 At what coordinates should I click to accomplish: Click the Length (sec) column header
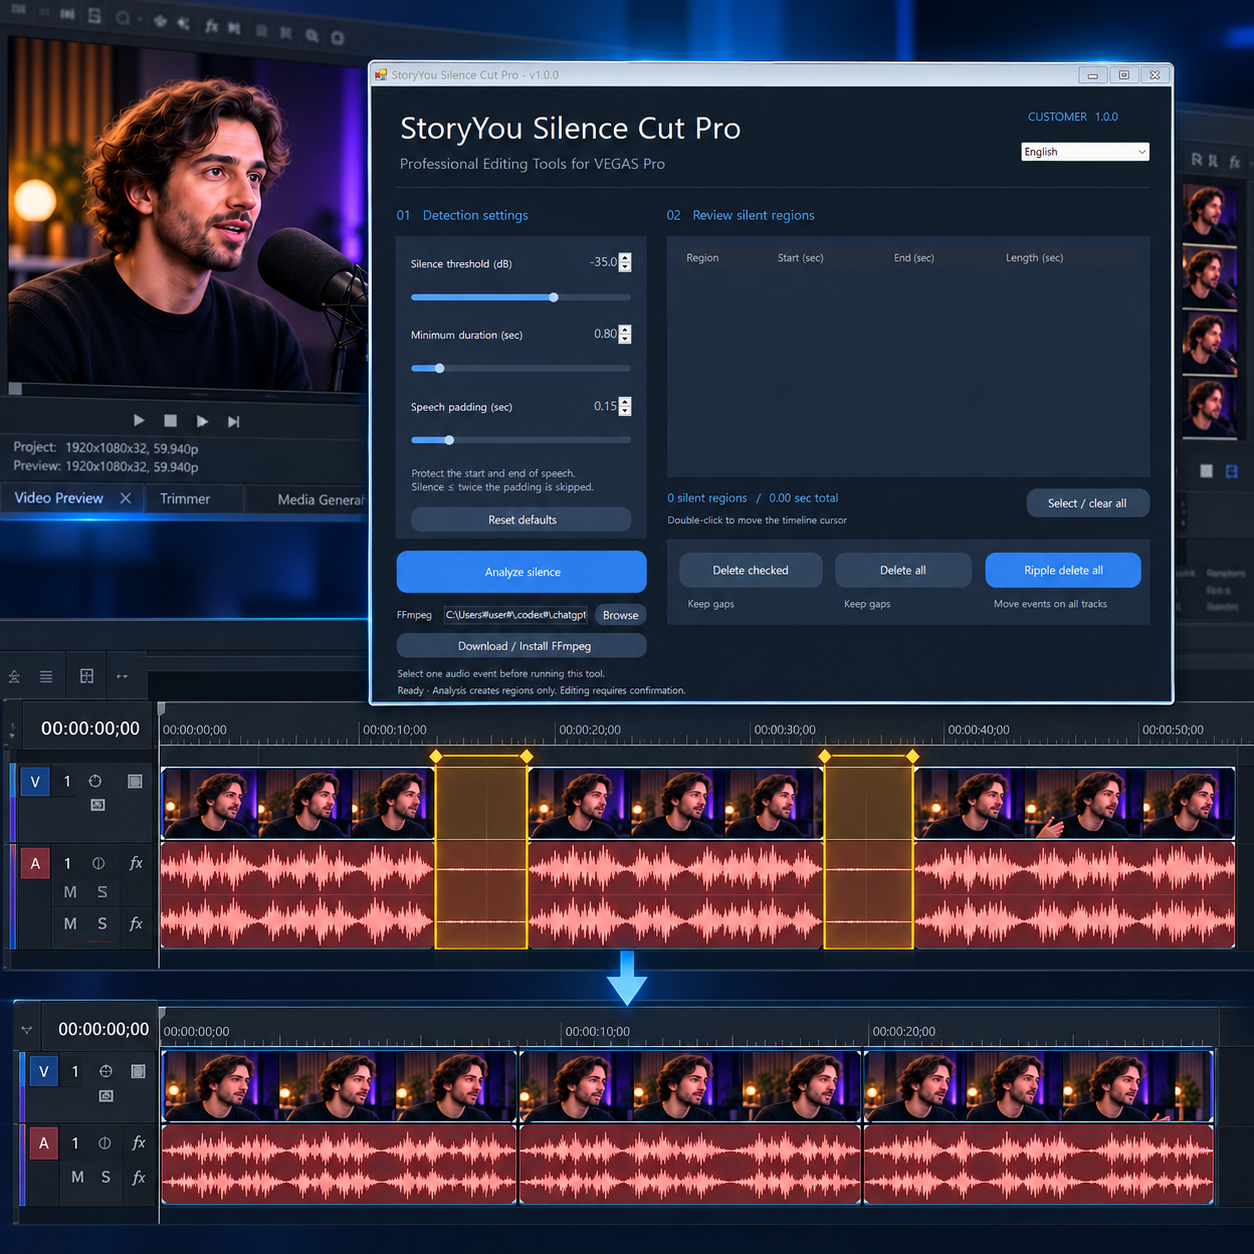click(x=1034, y=258)
